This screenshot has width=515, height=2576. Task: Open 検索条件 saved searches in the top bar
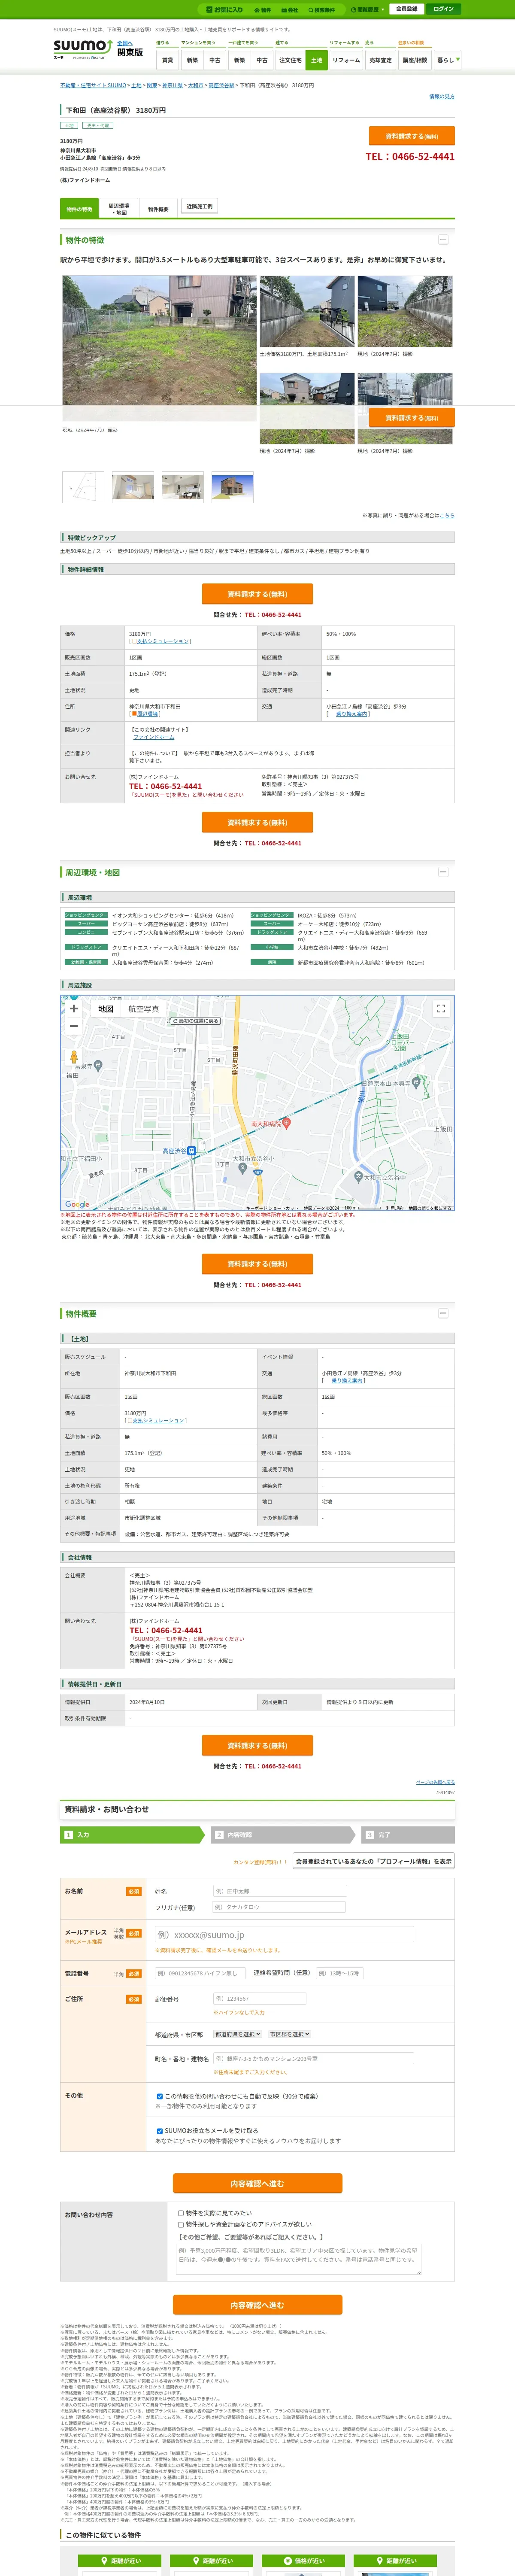coord(321,9)
